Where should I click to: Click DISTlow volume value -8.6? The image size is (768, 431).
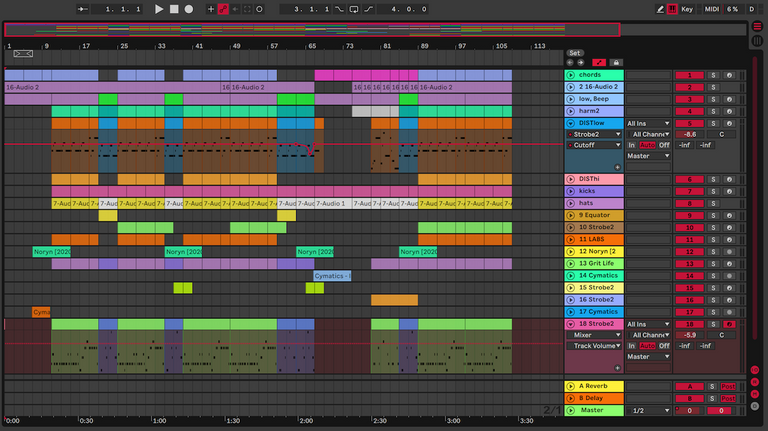tap(689, 134)
